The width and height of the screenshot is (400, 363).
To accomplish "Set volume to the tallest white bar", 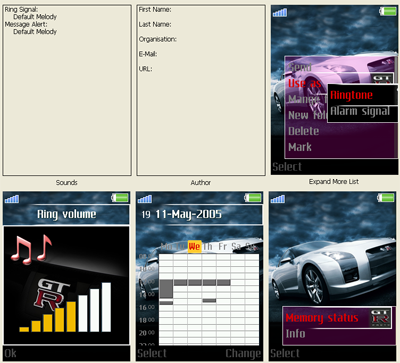I will point(106,307).
